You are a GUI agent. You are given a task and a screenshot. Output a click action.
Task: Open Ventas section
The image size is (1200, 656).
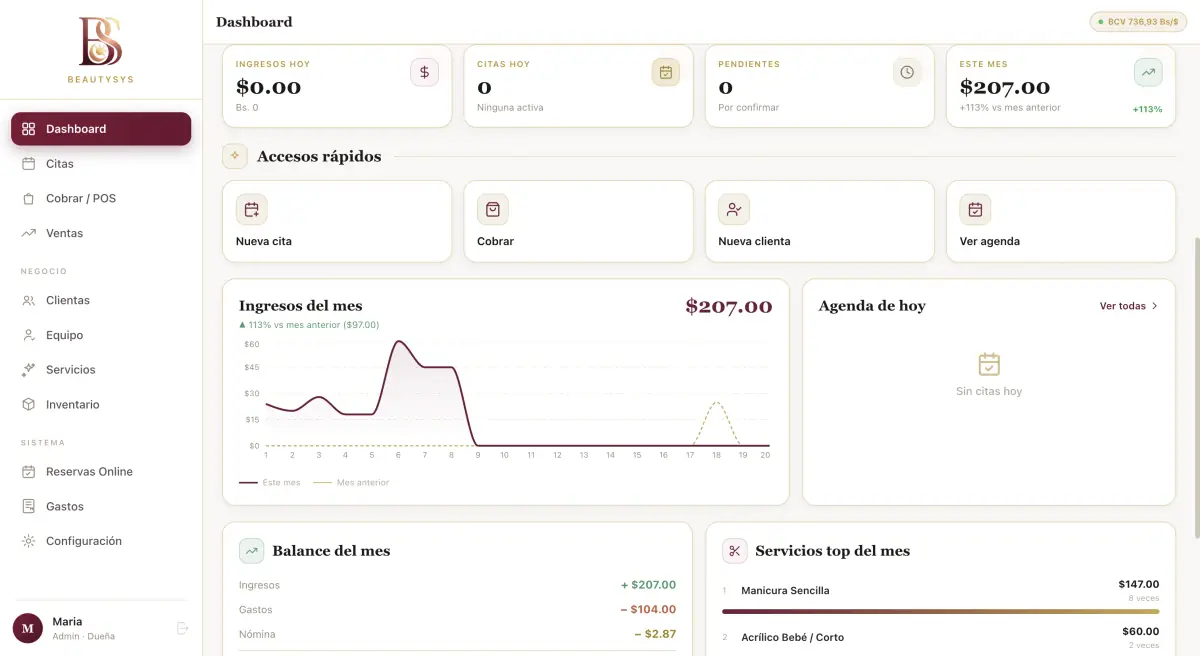click(101, 233)
